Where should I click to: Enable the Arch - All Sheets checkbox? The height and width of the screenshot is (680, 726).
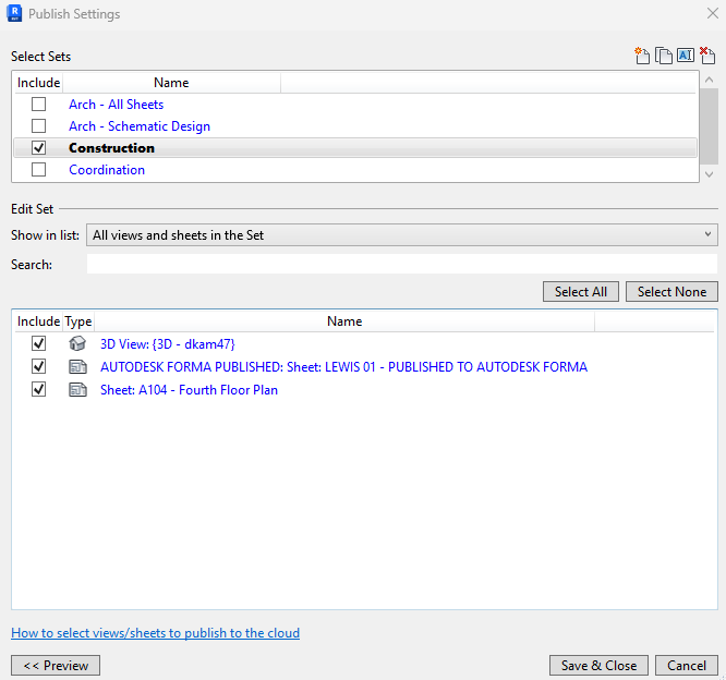(39, 104)
